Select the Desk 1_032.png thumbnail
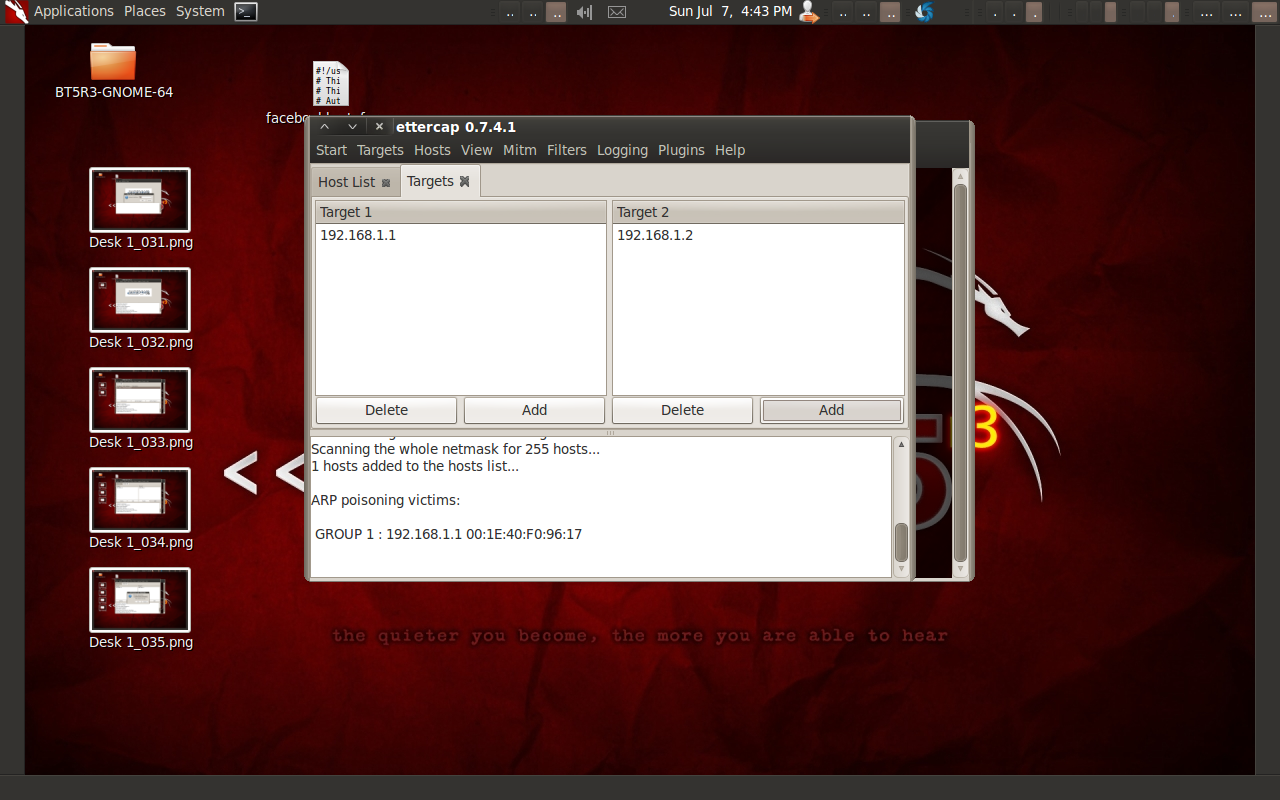1280x800 pixels. pyautogui.click(x=140, y=300)
